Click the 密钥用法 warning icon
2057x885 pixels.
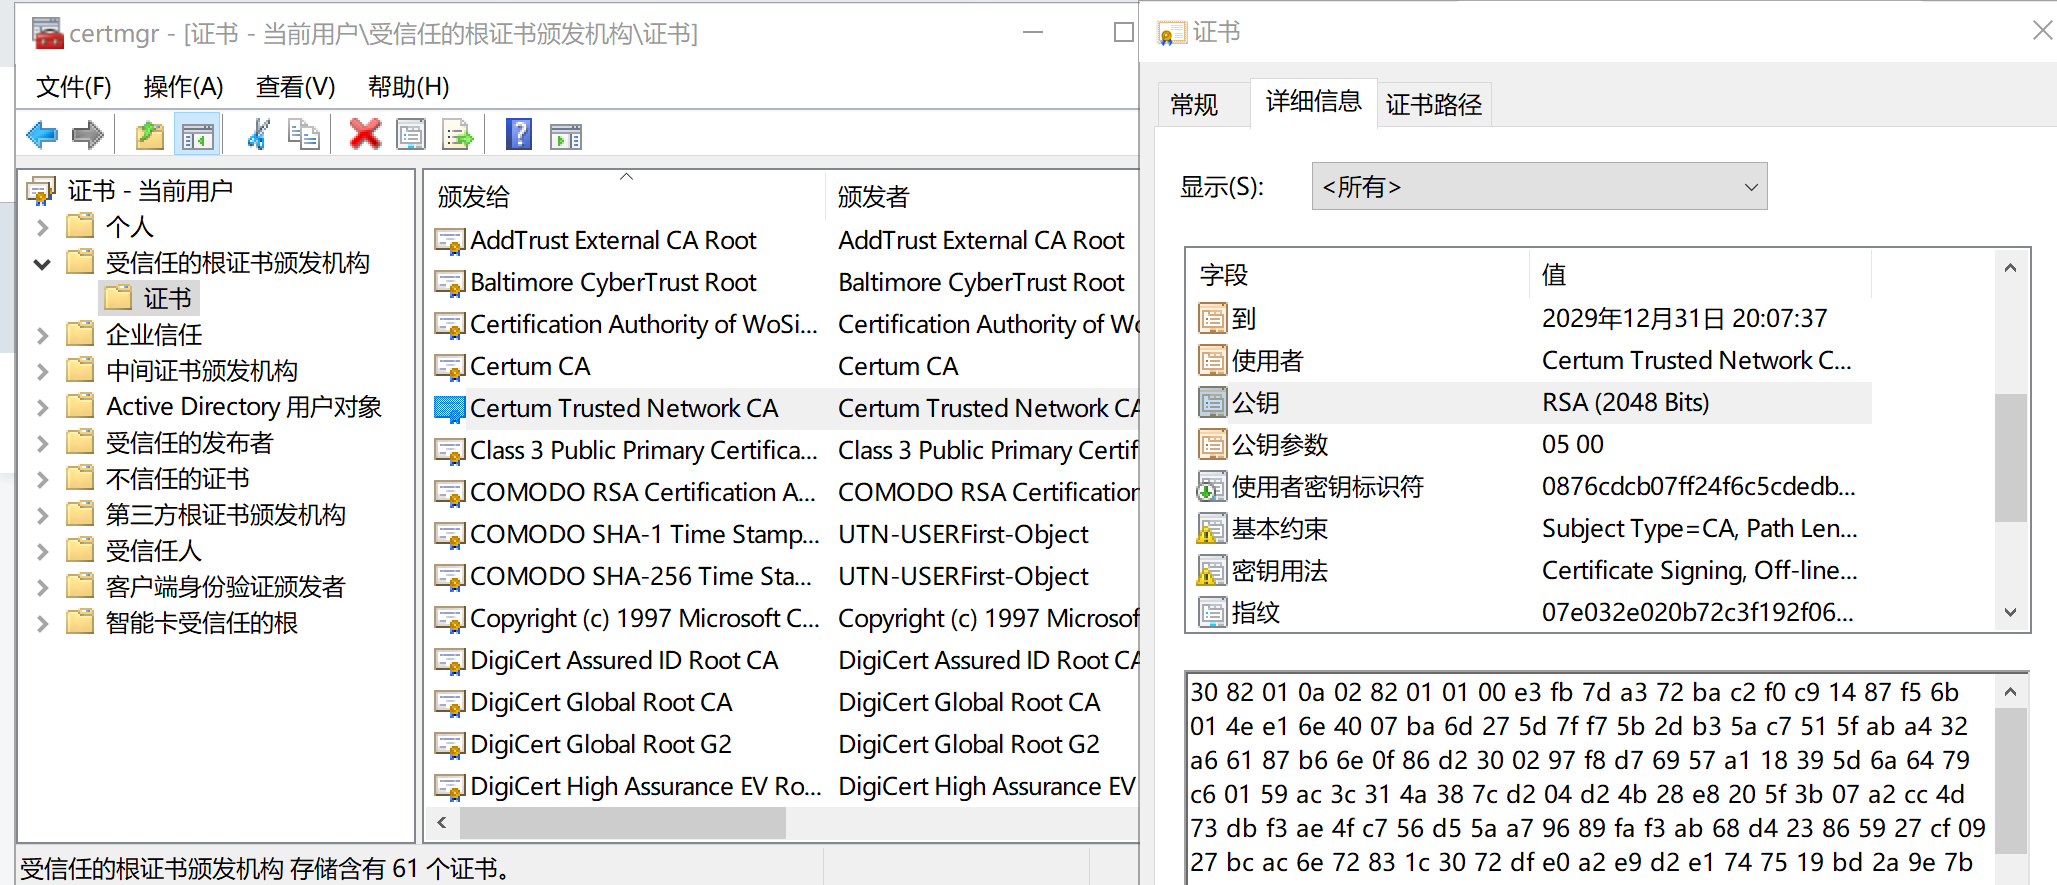pos(1212,571)
